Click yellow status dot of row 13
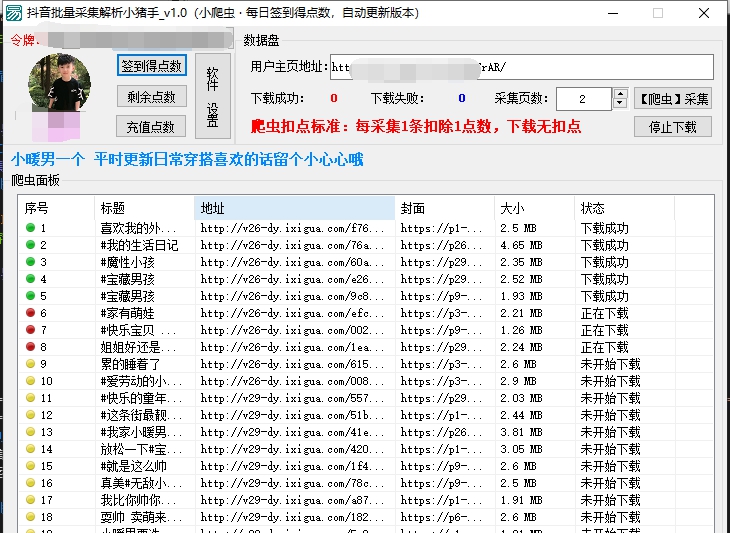This screenshot has height=533, width=730. 31,432
